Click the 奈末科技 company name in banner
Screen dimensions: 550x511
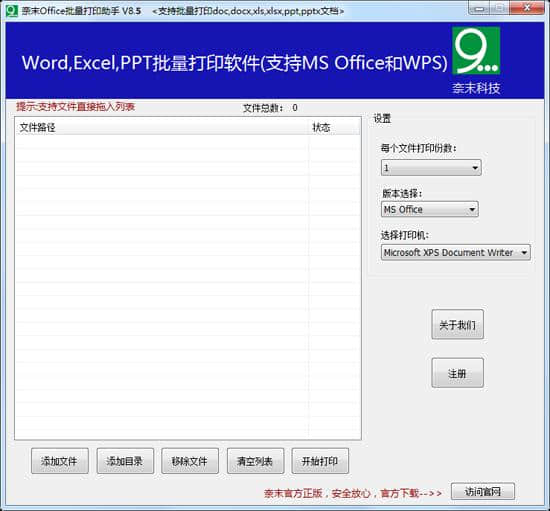click(476, 88)
